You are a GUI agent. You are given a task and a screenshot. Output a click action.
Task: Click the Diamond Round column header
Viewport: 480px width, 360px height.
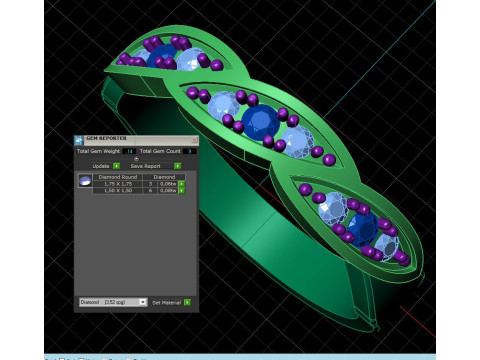pos(118,177)
